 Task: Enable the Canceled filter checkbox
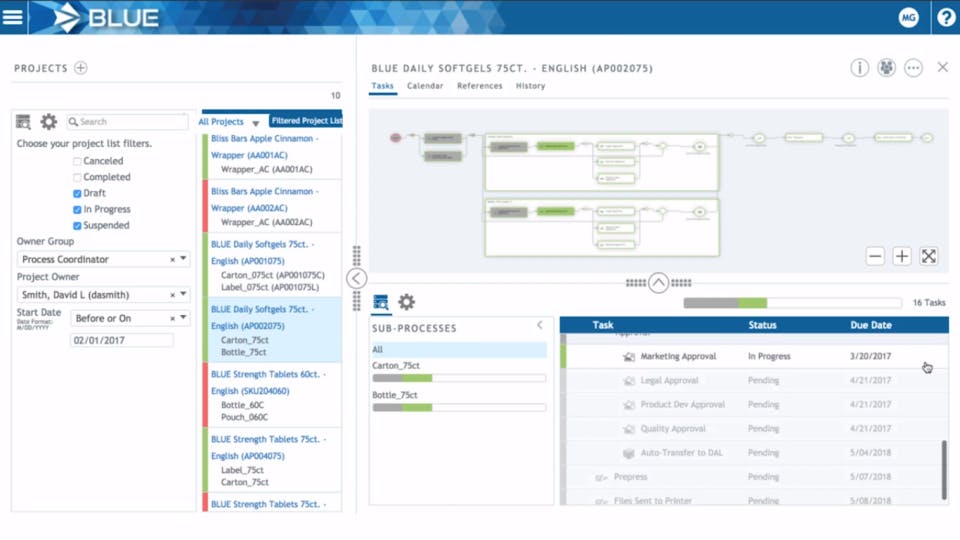[x=77, y=162]
